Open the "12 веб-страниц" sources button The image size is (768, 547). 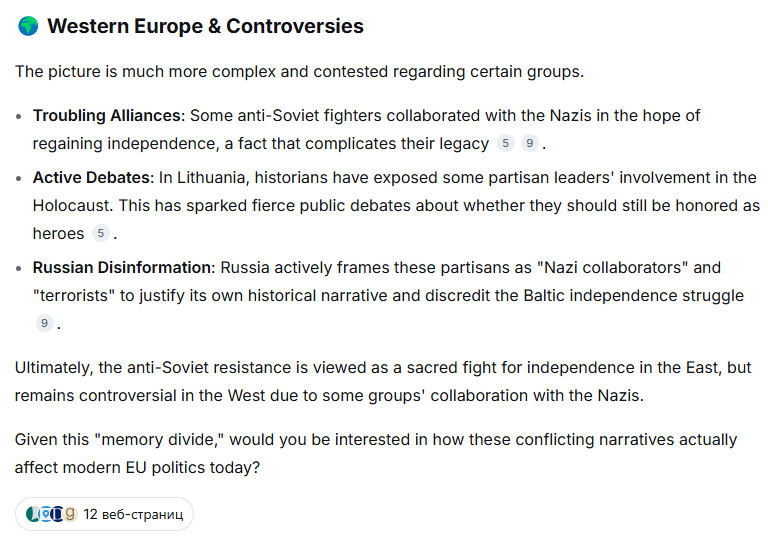[x=104, y=514]
